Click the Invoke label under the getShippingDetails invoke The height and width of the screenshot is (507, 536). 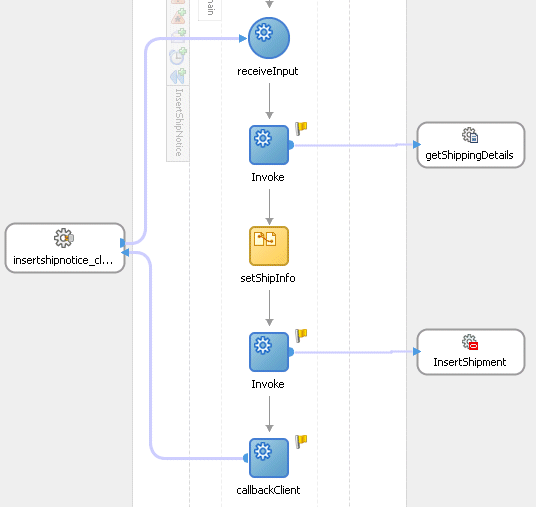pyautogui.click(x=268, y=177)
